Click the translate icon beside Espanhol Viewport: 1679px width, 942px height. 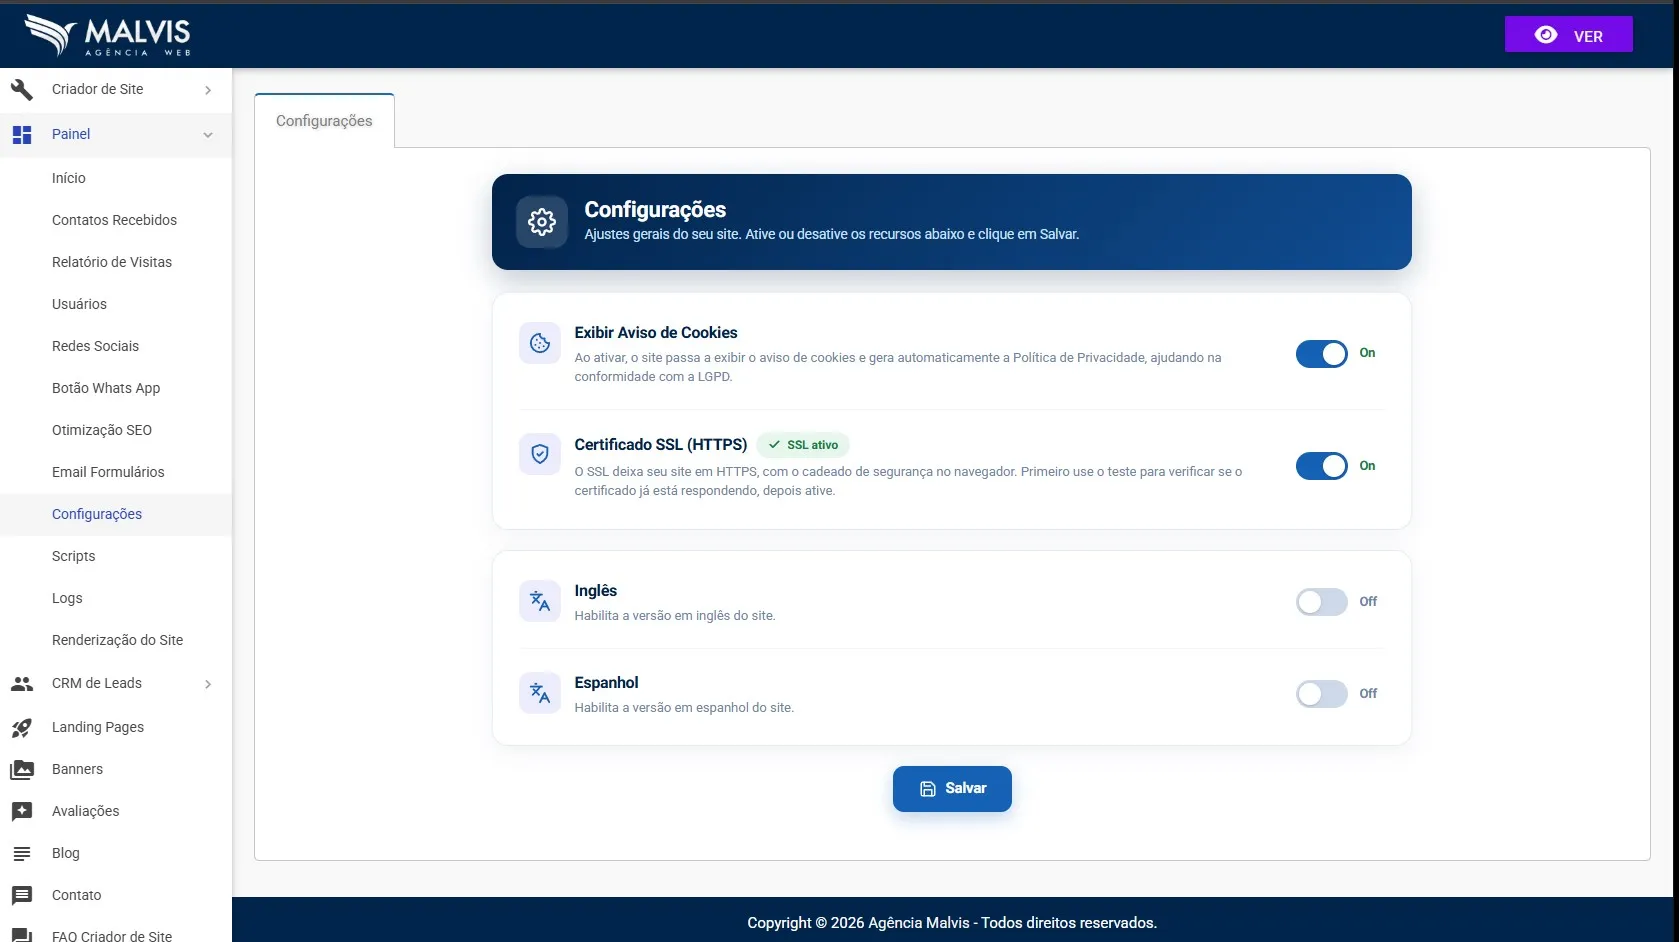(540, 693)
